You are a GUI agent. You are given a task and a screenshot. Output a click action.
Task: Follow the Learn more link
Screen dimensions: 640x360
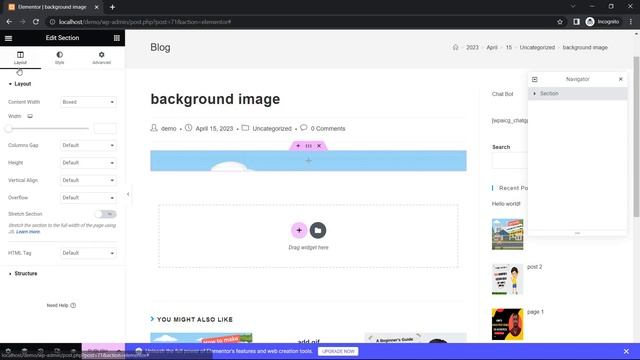point(28,231)
